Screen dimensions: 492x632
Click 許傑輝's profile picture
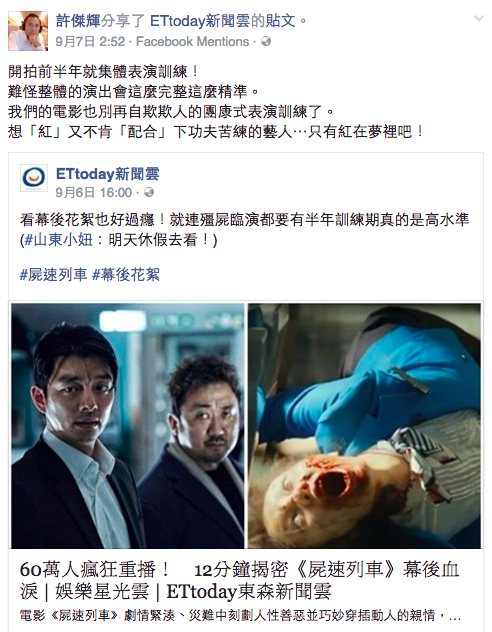pyautogui.click(x=28, y=31)
